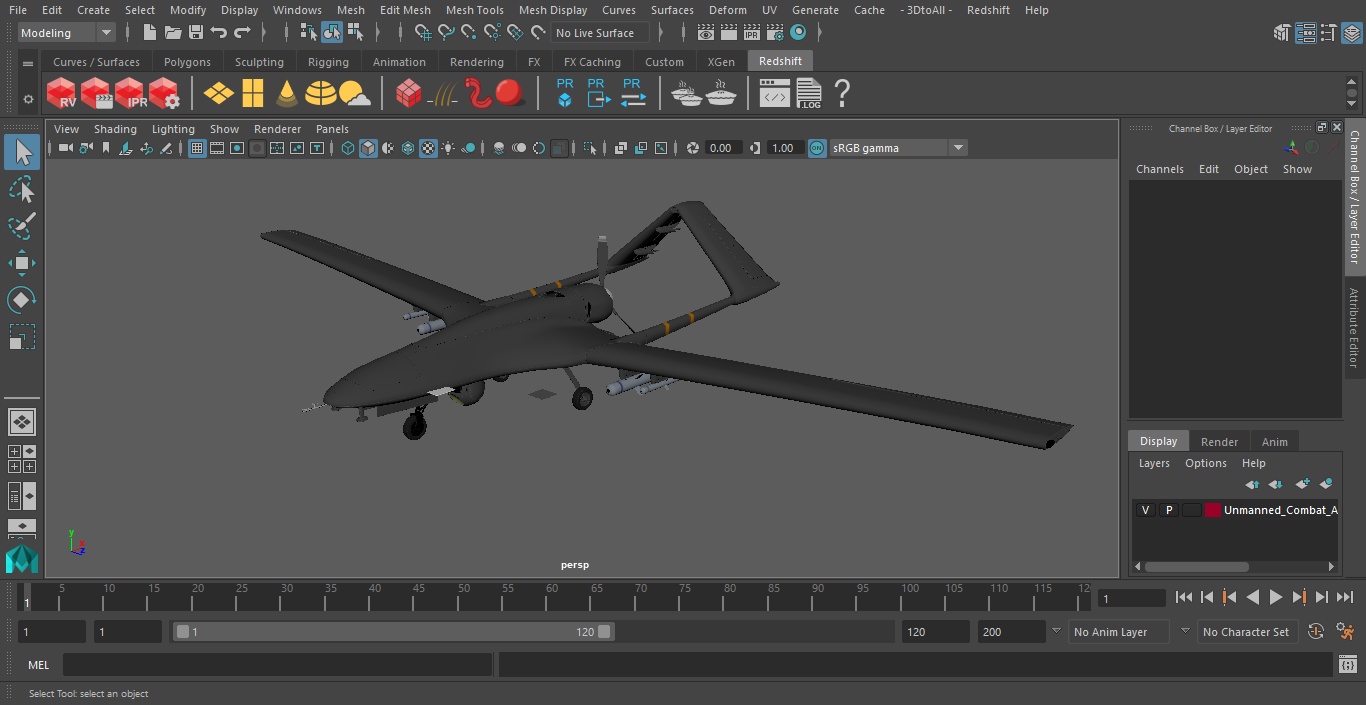
Task: Choose the Rotate tool in toolbox
Action: coord(22,300)
